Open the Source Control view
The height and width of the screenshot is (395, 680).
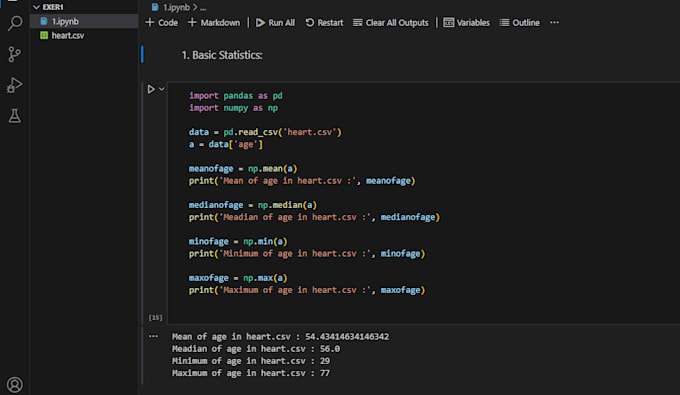[14, 54]
